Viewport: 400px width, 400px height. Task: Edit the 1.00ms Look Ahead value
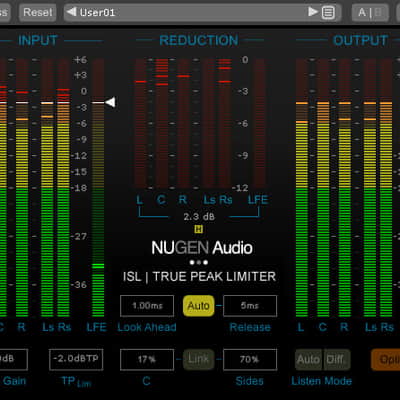[x=147, y=306]
